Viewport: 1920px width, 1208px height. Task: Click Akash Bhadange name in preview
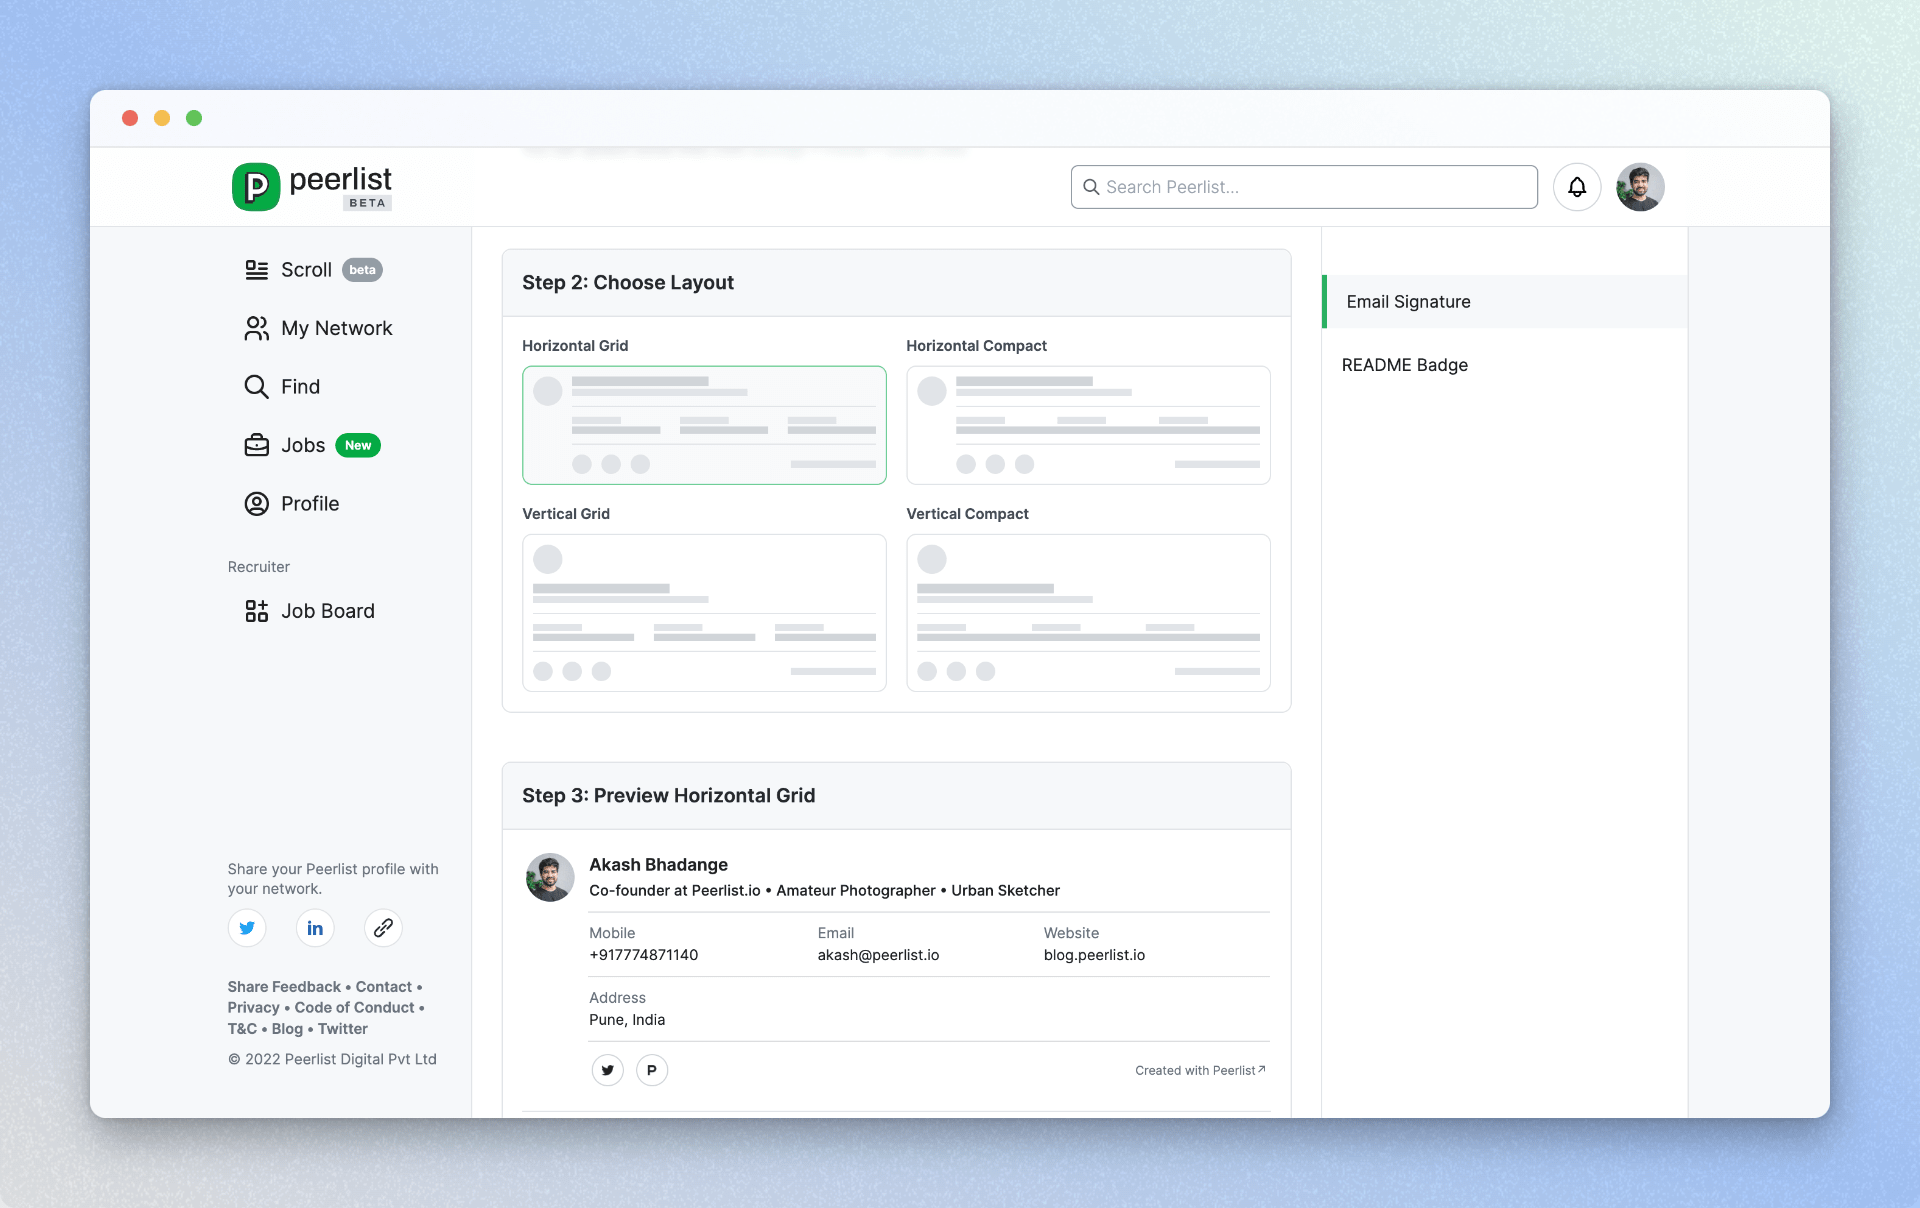(658, 865)
